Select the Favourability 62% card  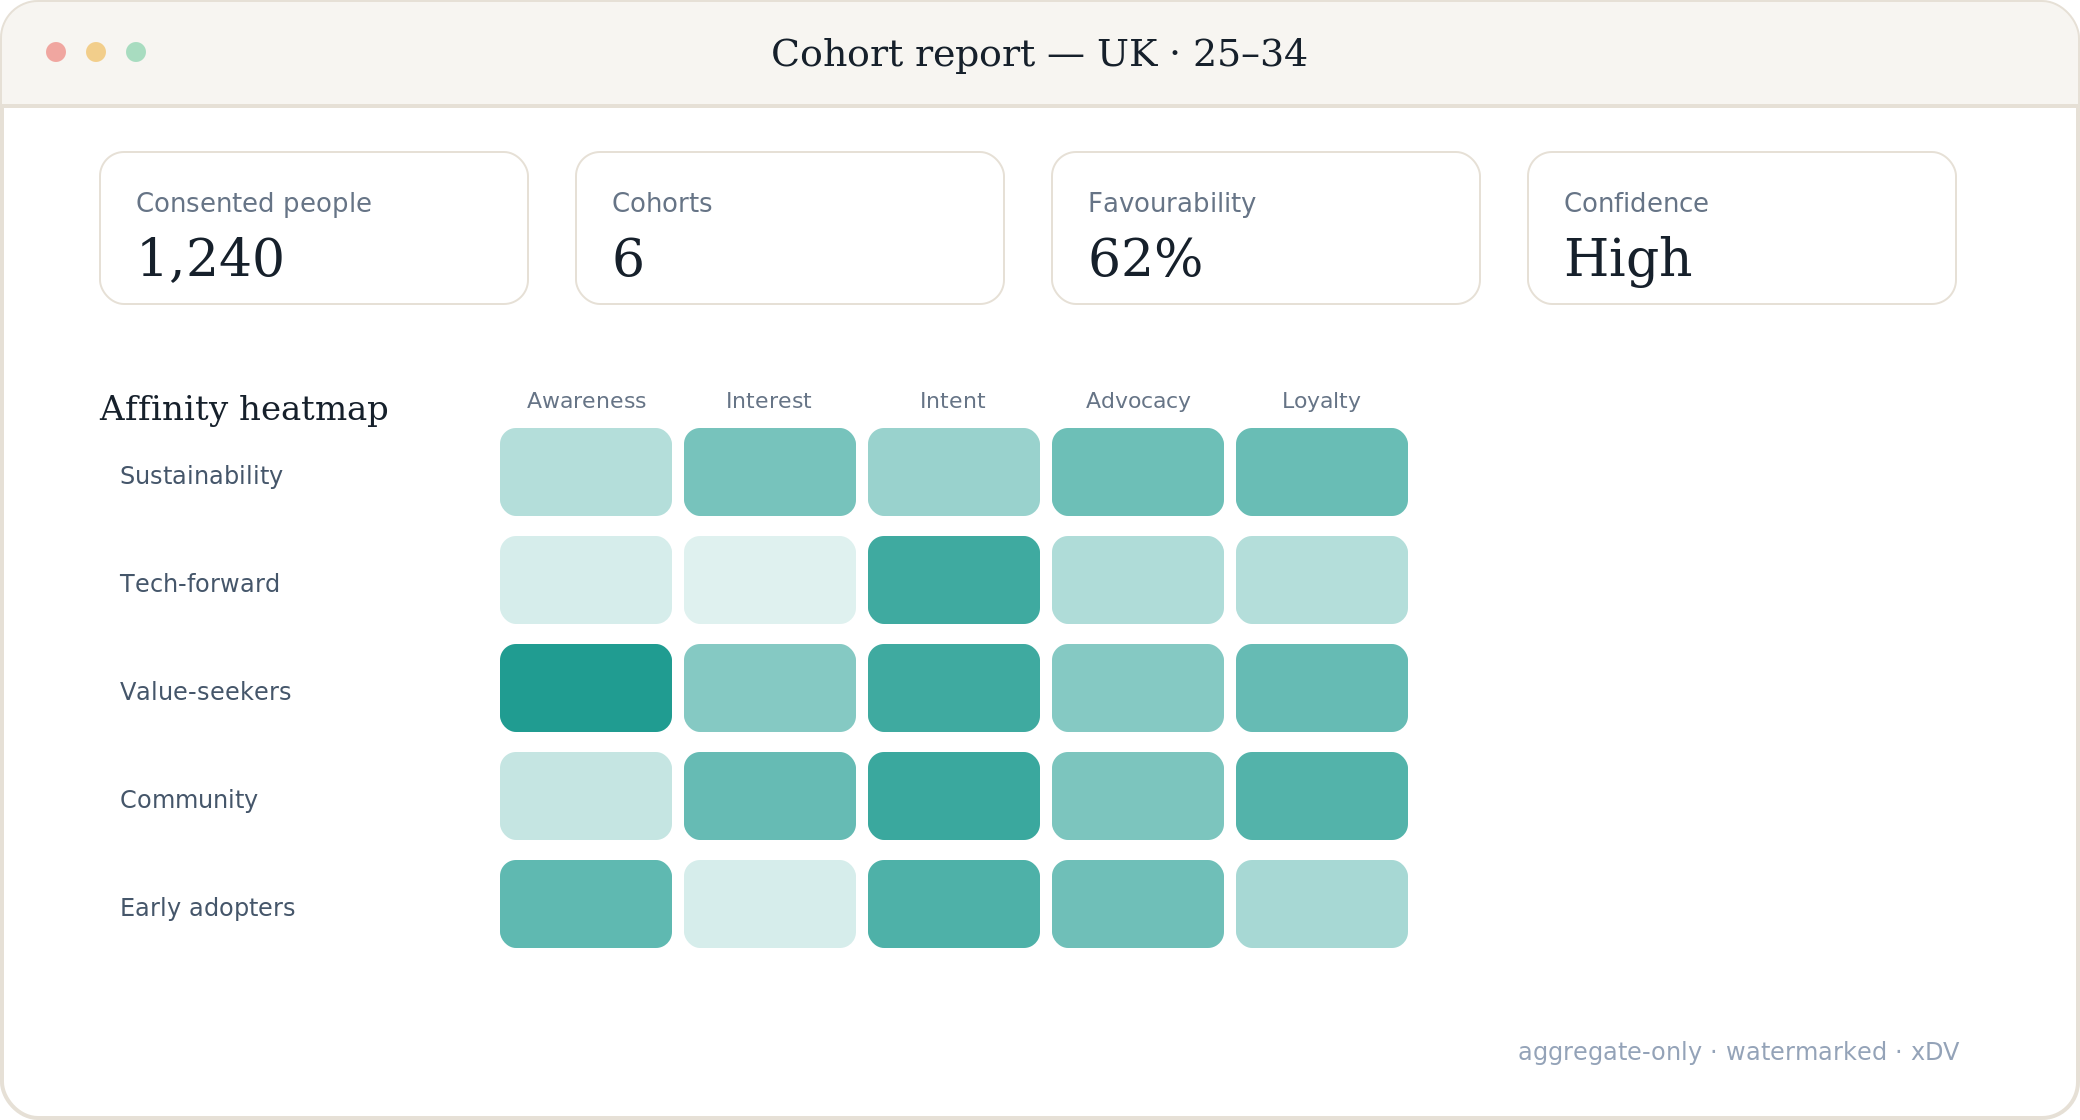click(1266, 228)
